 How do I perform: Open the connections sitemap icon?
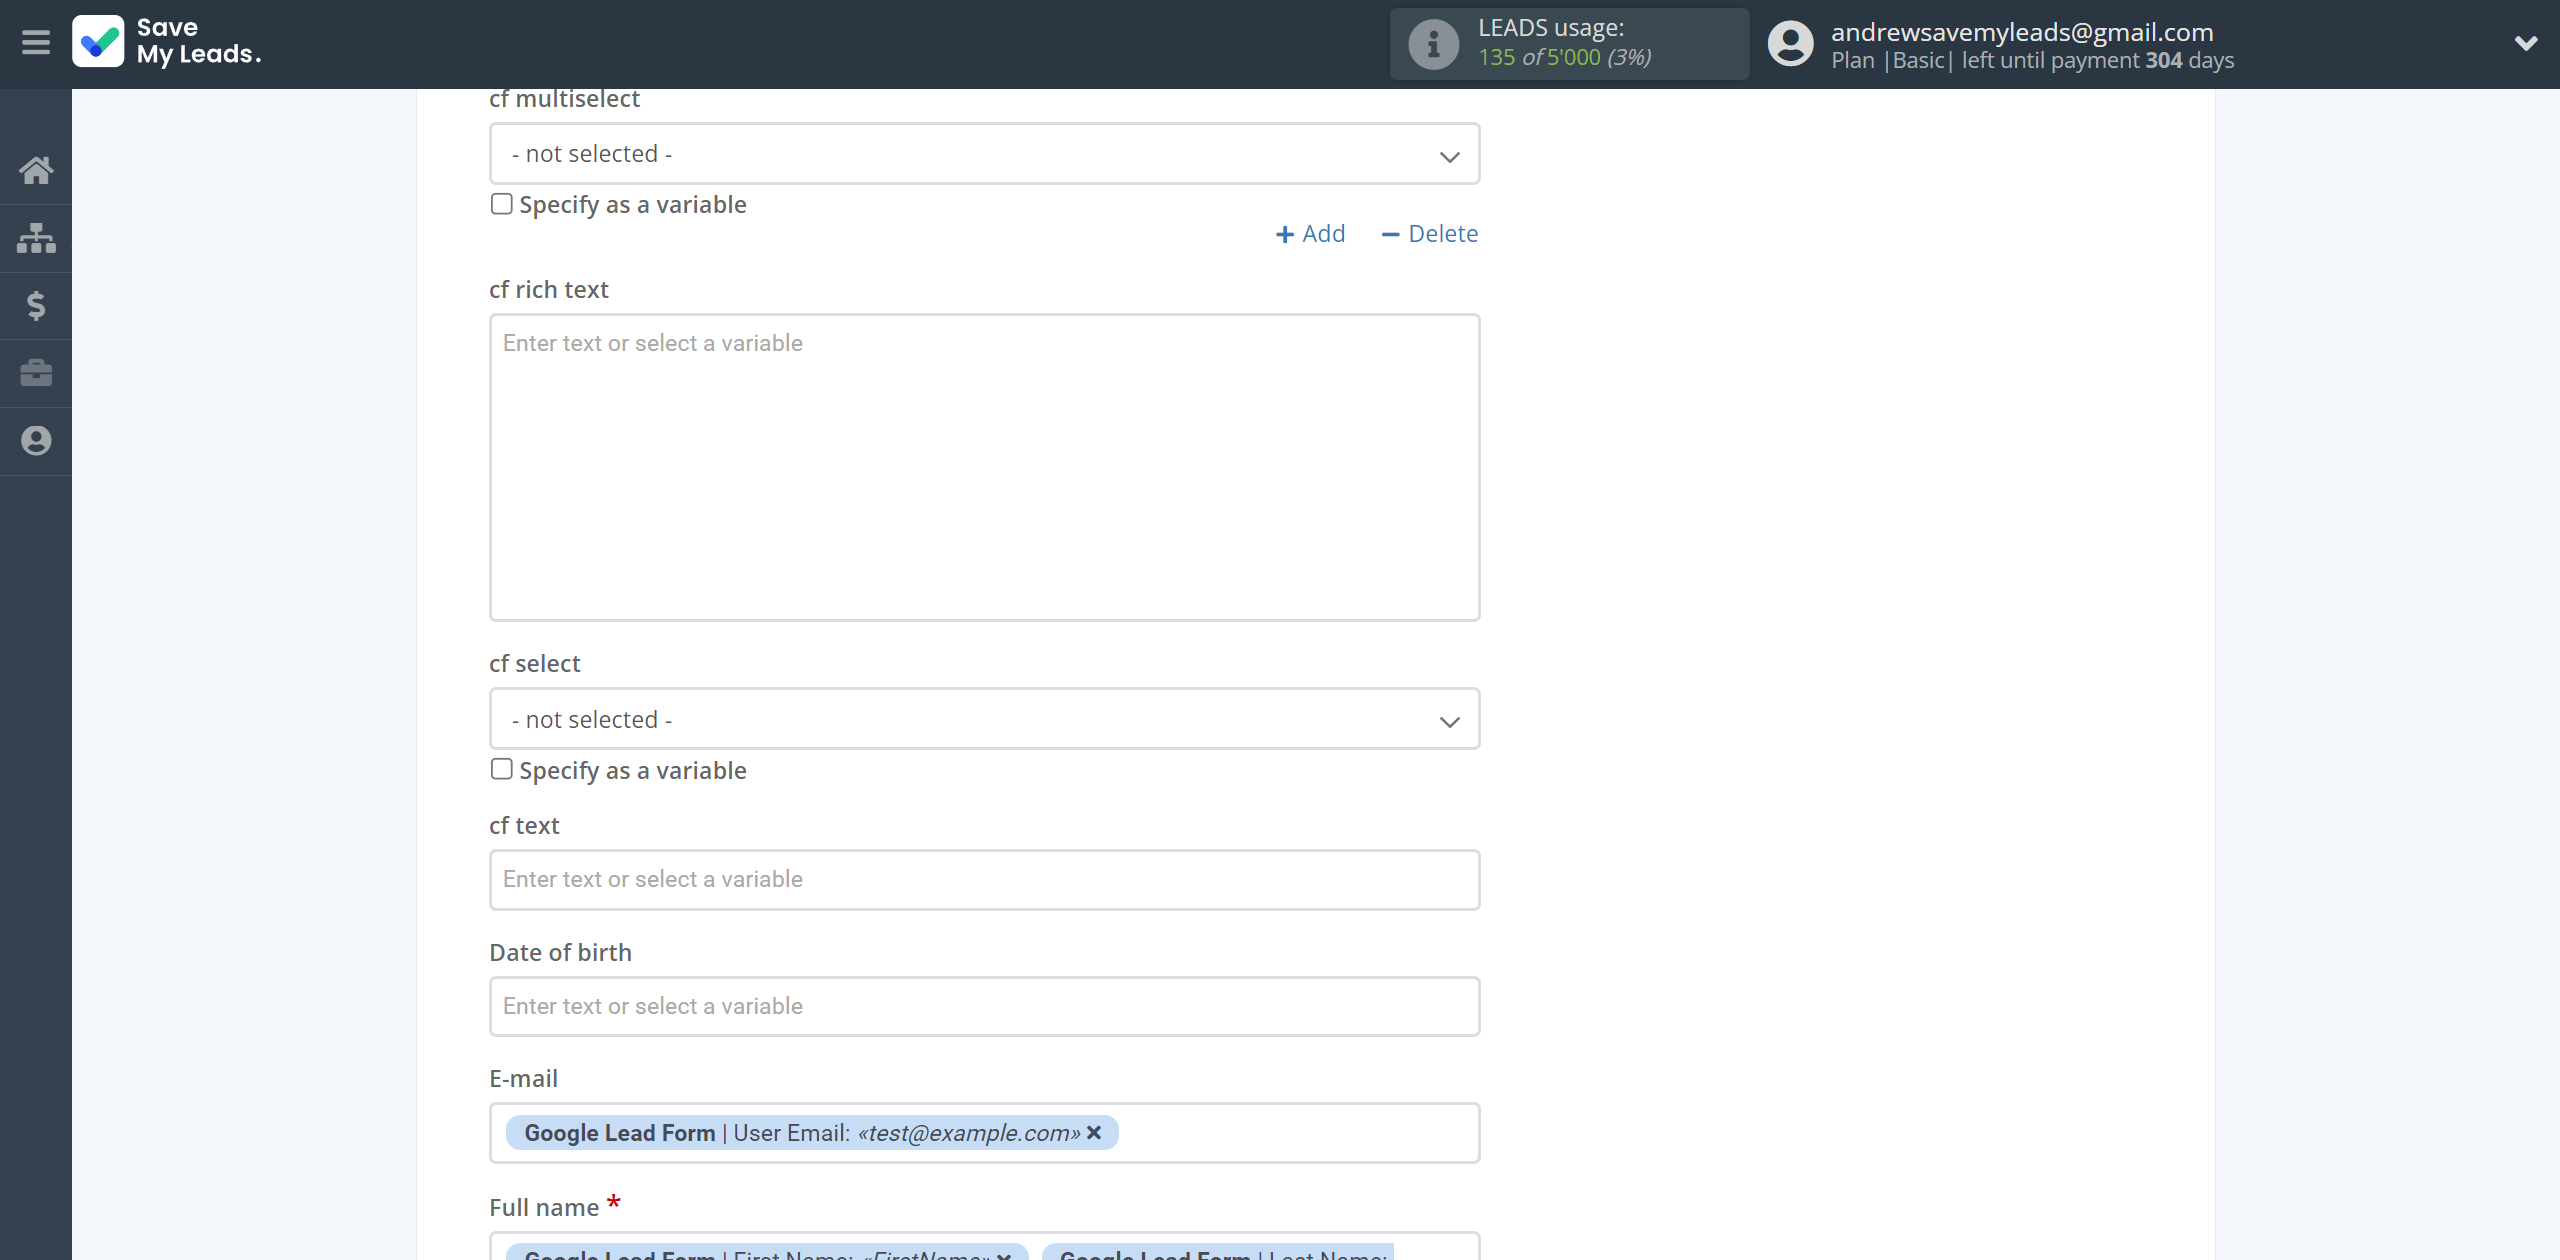tap(36, 238)
